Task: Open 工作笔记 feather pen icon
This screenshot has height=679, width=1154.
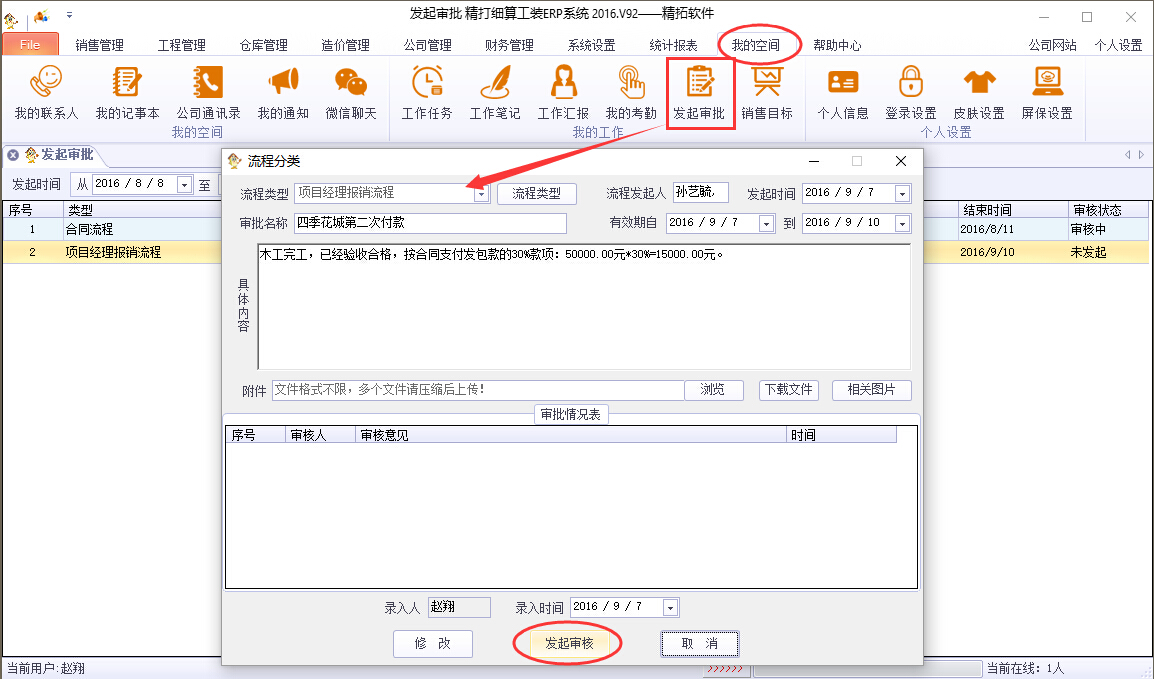Action: [495, 82]
